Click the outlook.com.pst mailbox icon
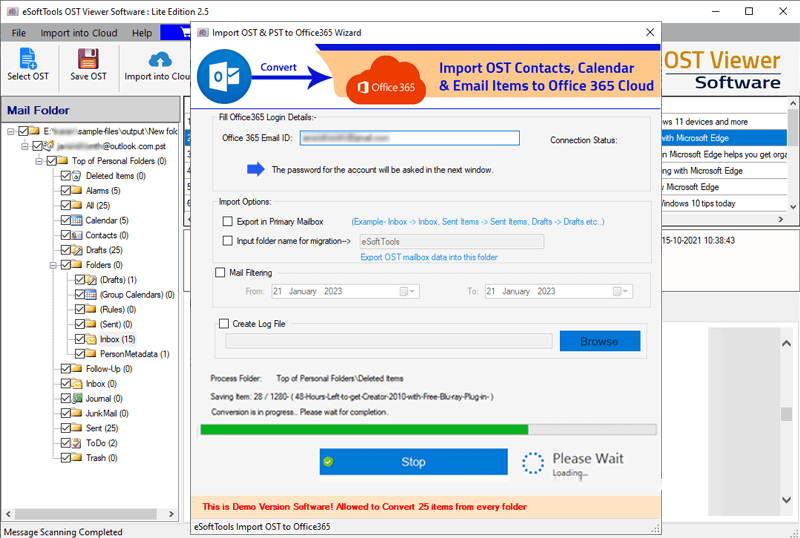The height and width of the screenshot is (538, 800). click(48, 146)
